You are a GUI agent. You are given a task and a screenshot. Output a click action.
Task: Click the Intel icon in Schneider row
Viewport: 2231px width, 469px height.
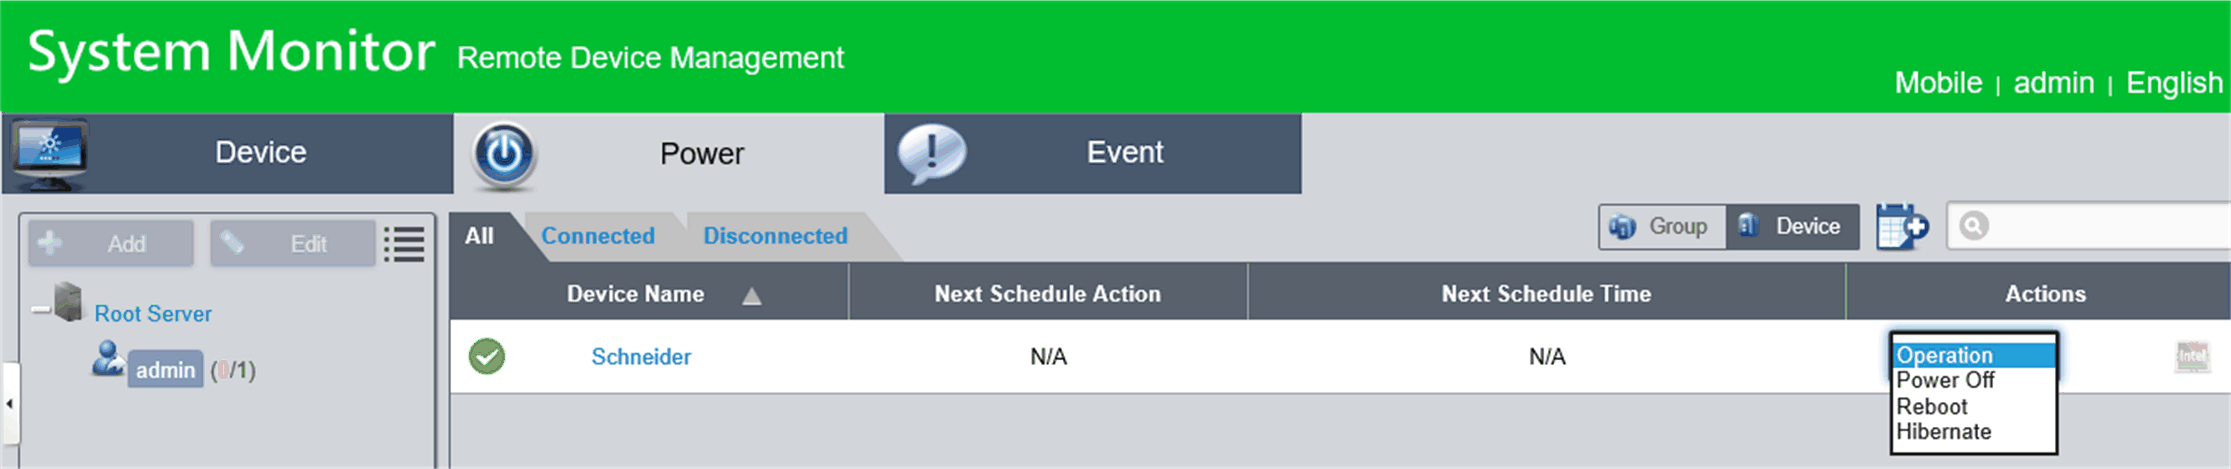(2192, 356)
